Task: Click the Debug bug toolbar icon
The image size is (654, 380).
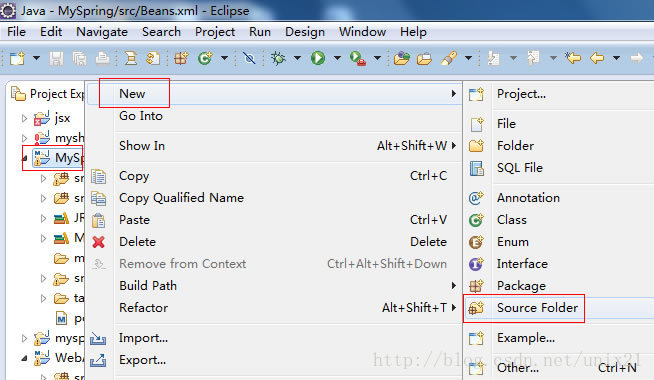Action: [x=278, y=58]
